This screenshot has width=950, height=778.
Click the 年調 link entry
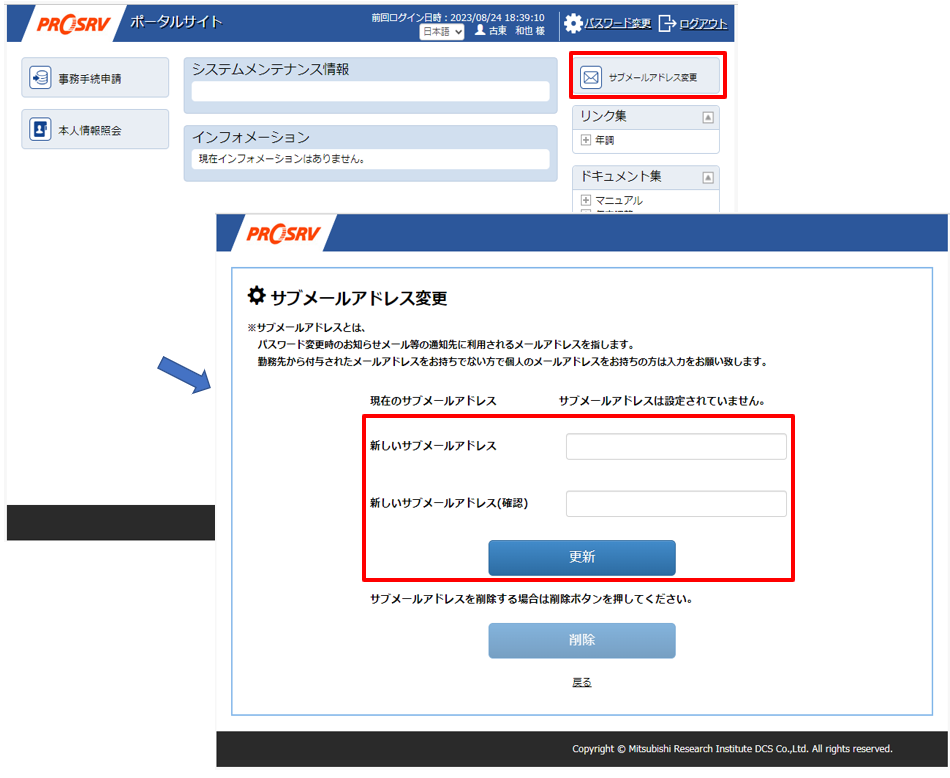coord(605,140)
